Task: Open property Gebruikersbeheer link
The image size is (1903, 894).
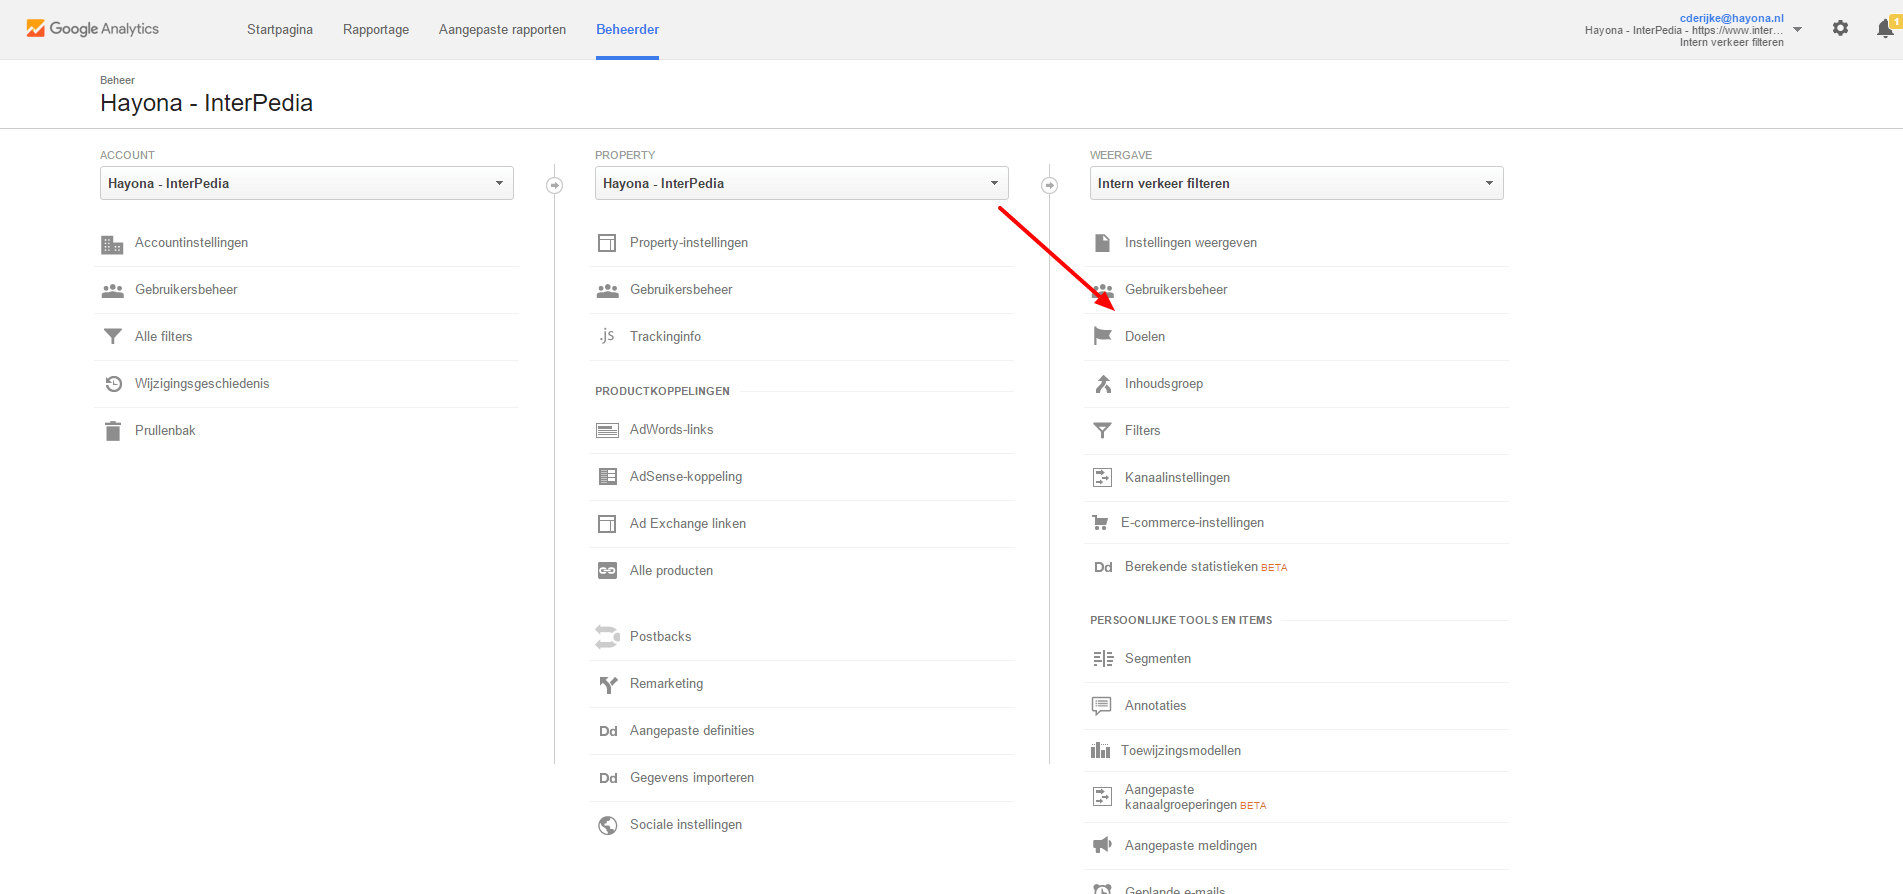Action: click(x=681, y=290)
